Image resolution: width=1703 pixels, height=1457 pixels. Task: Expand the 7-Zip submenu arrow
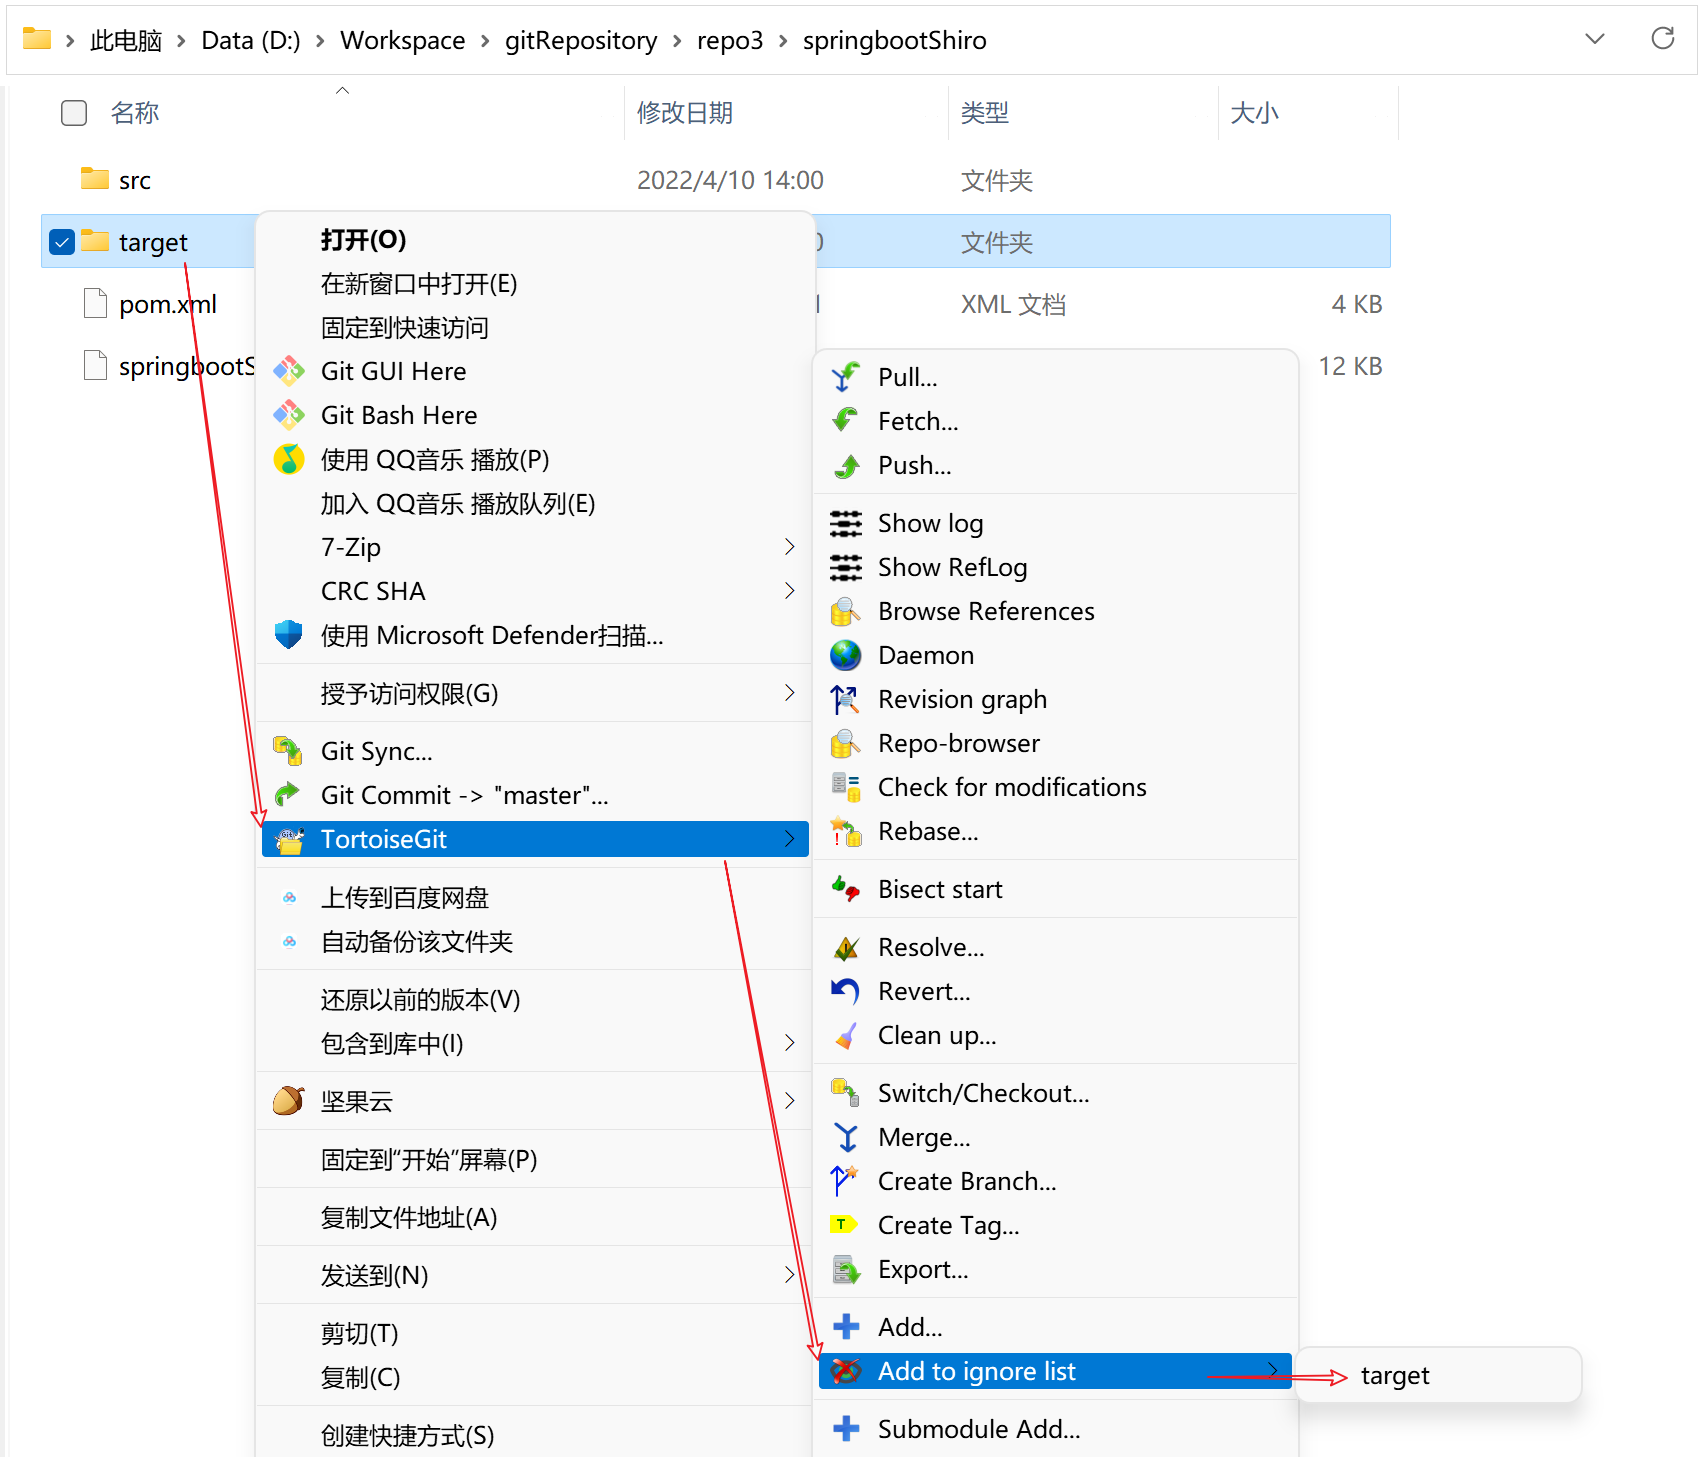[789, 547]
